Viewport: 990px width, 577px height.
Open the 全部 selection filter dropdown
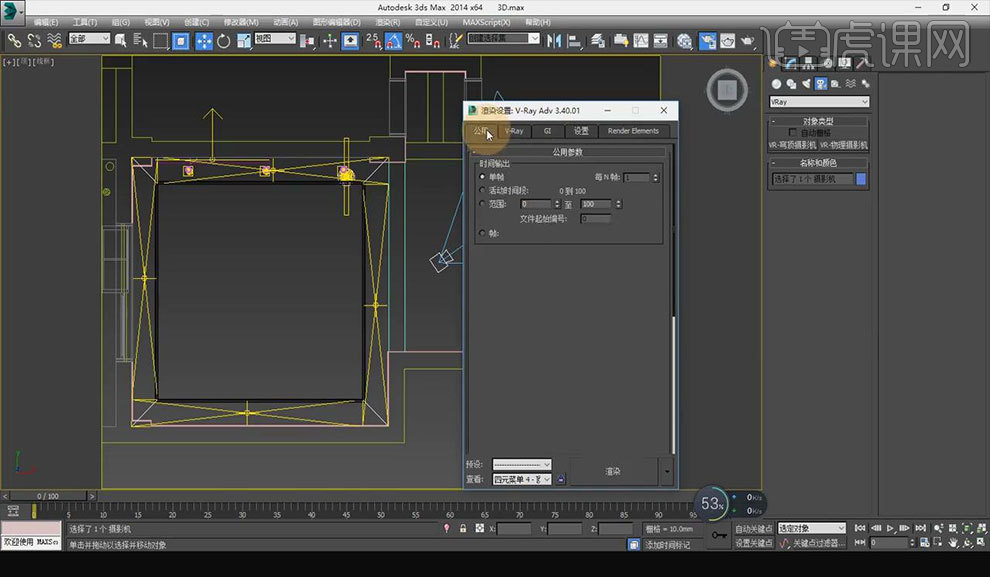pos(89,39)
